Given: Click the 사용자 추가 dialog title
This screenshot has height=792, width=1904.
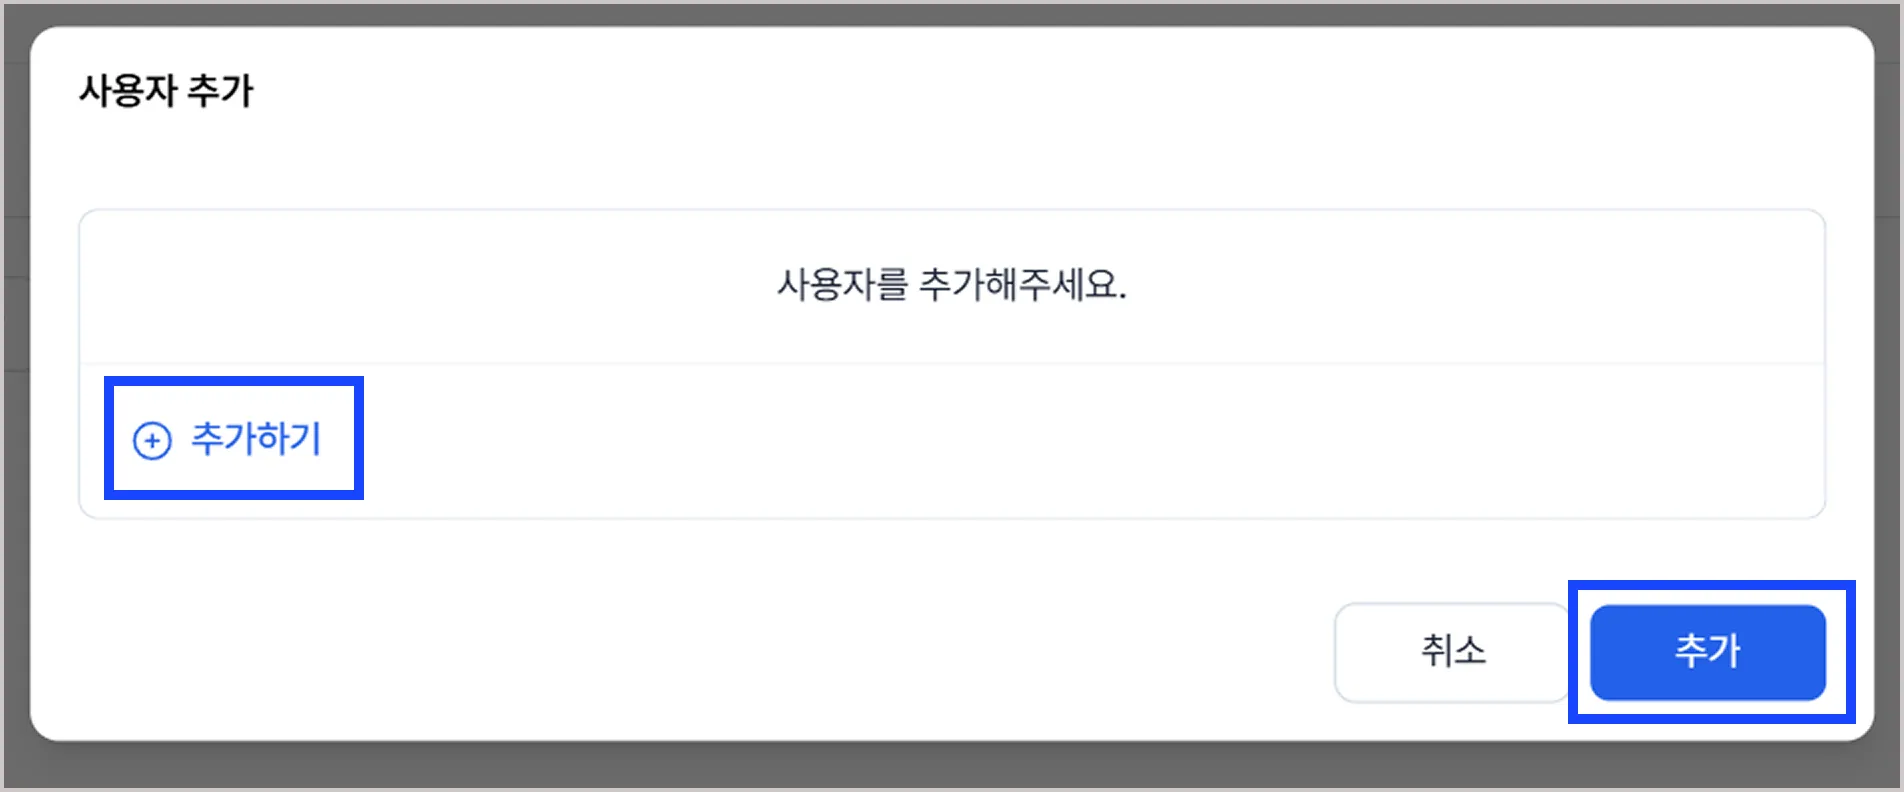Looking at the screenshot, I should click(x=166, y=91).
